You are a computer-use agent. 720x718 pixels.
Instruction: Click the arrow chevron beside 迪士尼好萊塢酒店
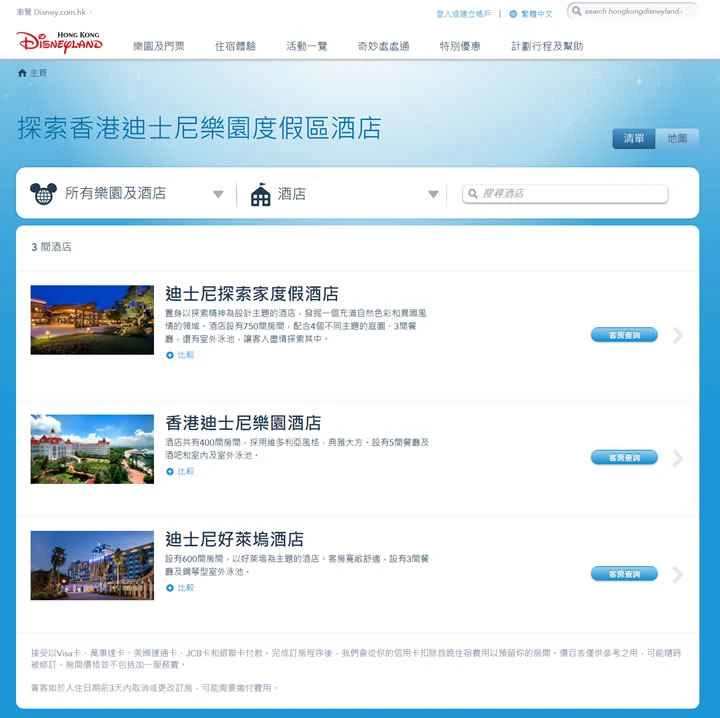(x=677, y=574)
